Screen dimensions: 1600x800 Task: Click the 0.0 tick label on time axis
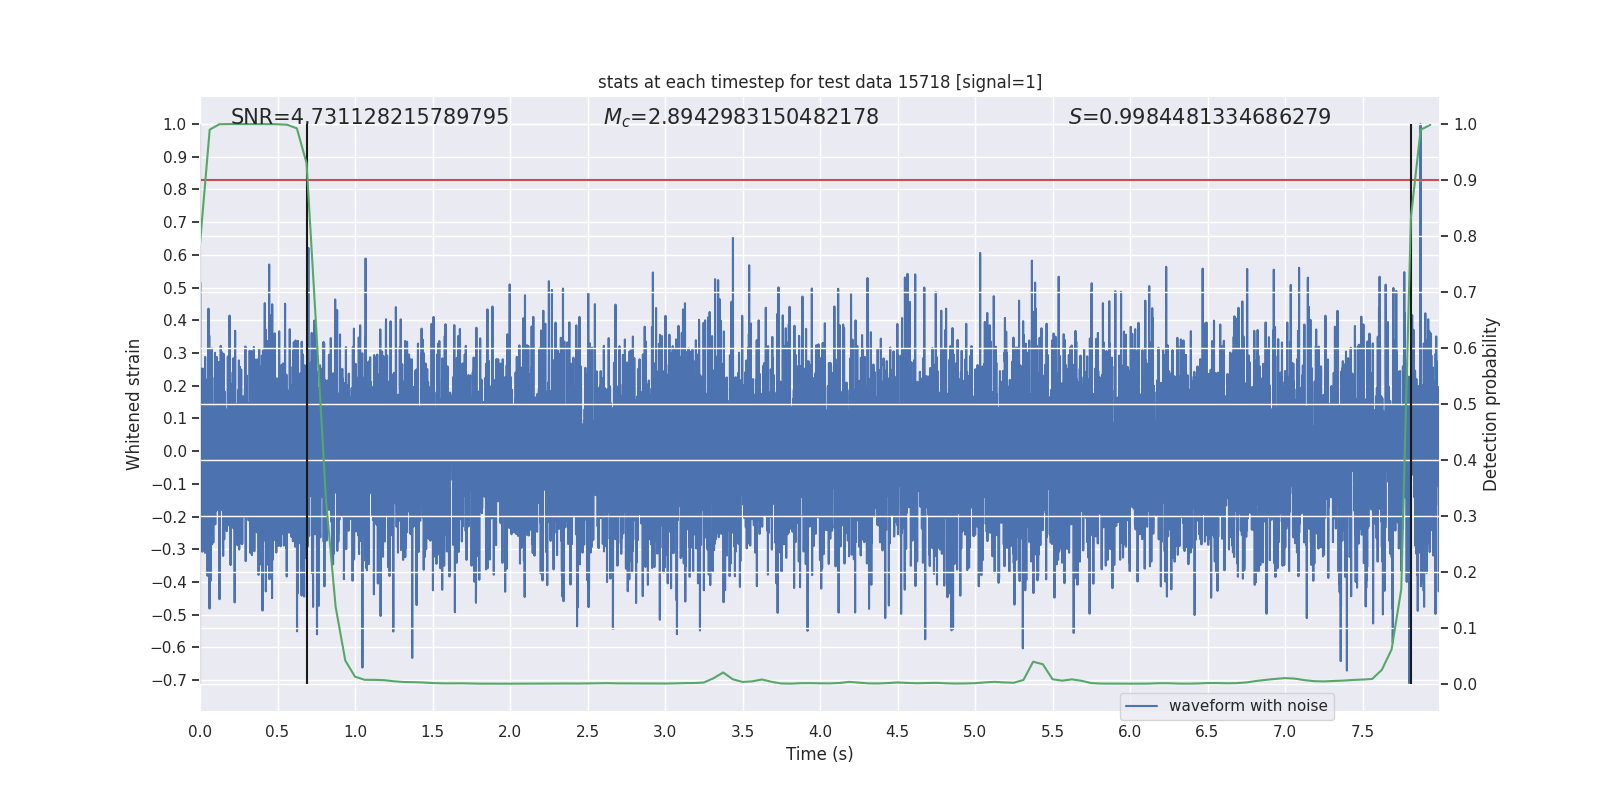tap(200, 732)
